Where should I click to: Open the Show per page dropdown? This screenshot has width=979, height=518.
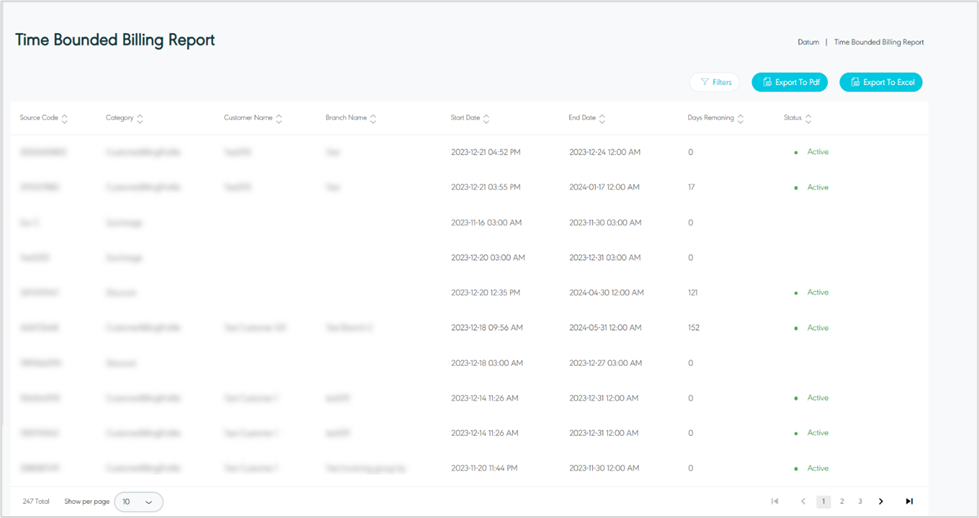pos(139,501)
